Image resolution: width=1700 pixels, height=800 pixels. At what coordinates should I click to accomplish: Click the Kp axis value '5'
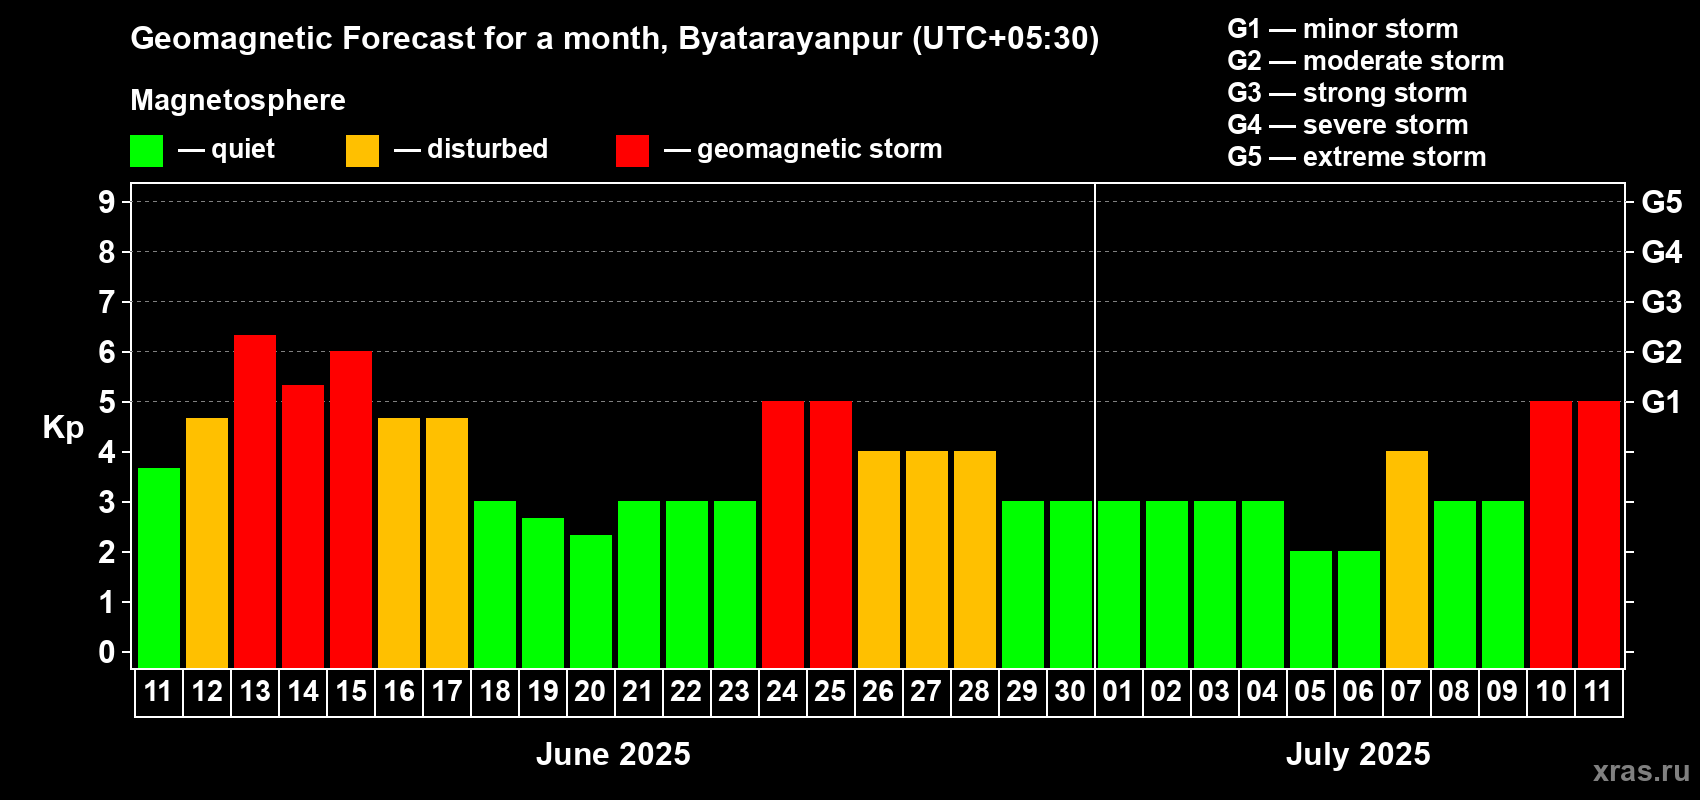107,402
